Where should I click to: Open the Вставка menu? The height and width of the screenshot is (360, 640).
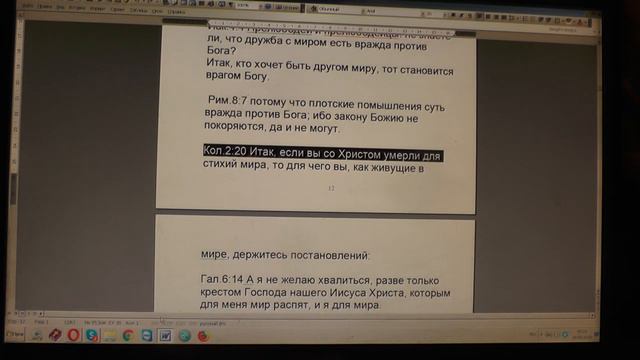pyautogui.click(x=77, y=8)
